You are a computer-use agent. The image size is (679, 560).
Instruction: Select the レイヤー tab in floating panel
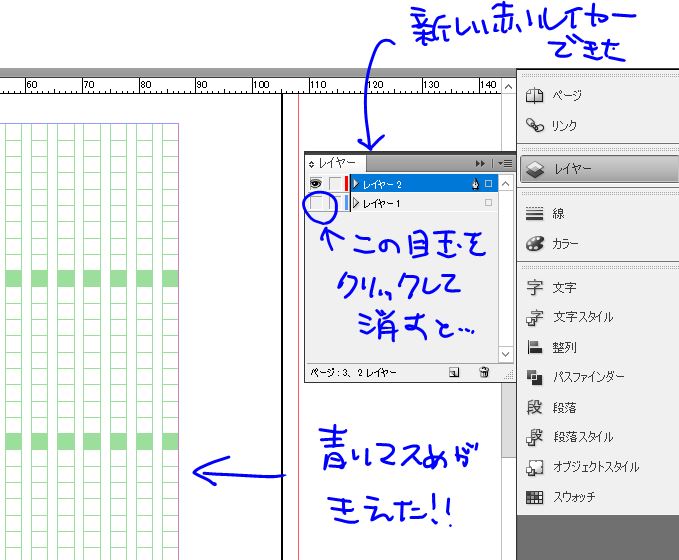[x=337, y=163]
